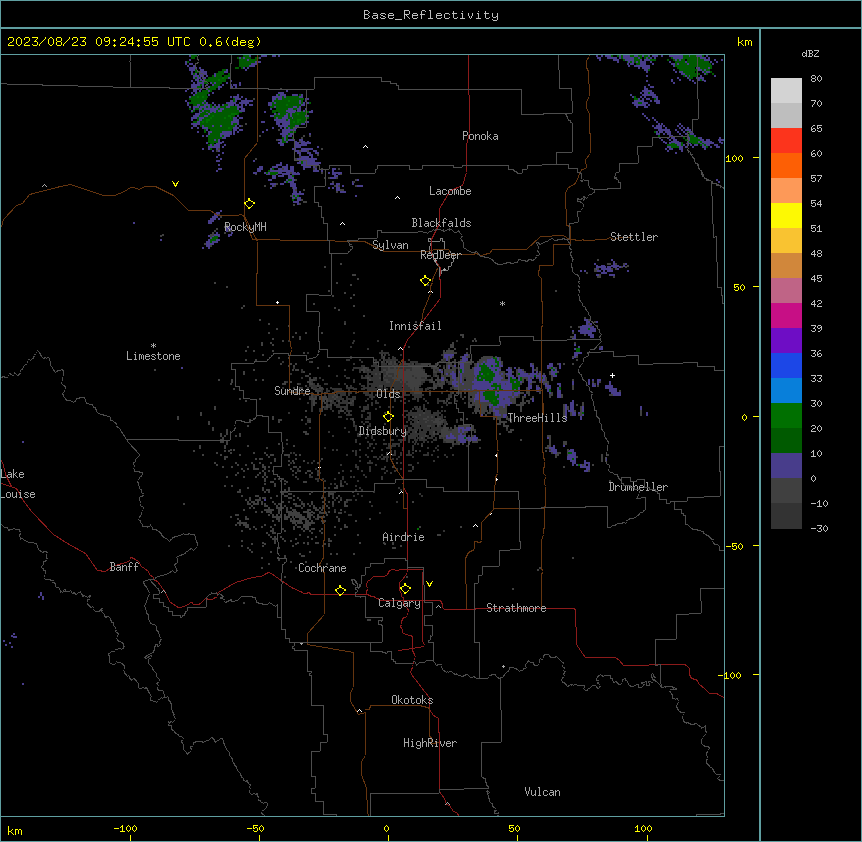This screenshot has height=842, width=862.
Task: Click the Lake Louise label
Action: tap(18, 484)
